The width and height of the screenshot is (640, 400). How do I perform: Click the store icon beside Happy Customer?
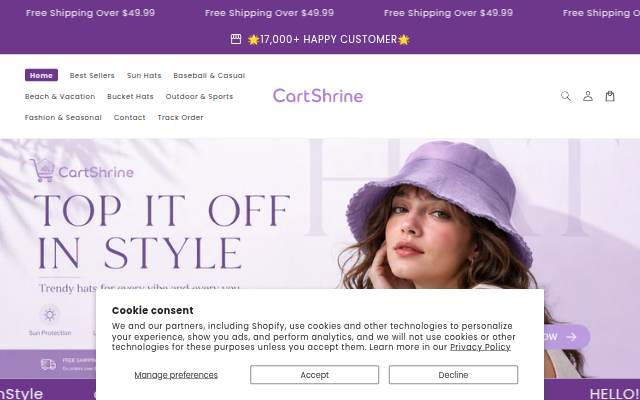(x=236, y=39)
